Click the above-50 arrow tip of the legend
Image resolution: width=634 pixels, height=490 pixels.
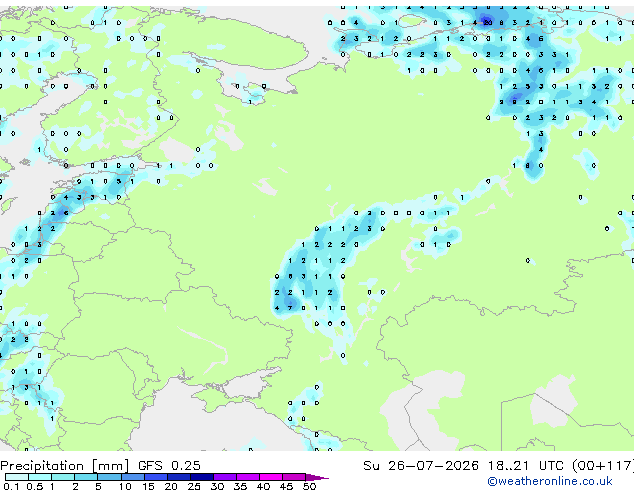pyautogui.click(x=317, y=477)
